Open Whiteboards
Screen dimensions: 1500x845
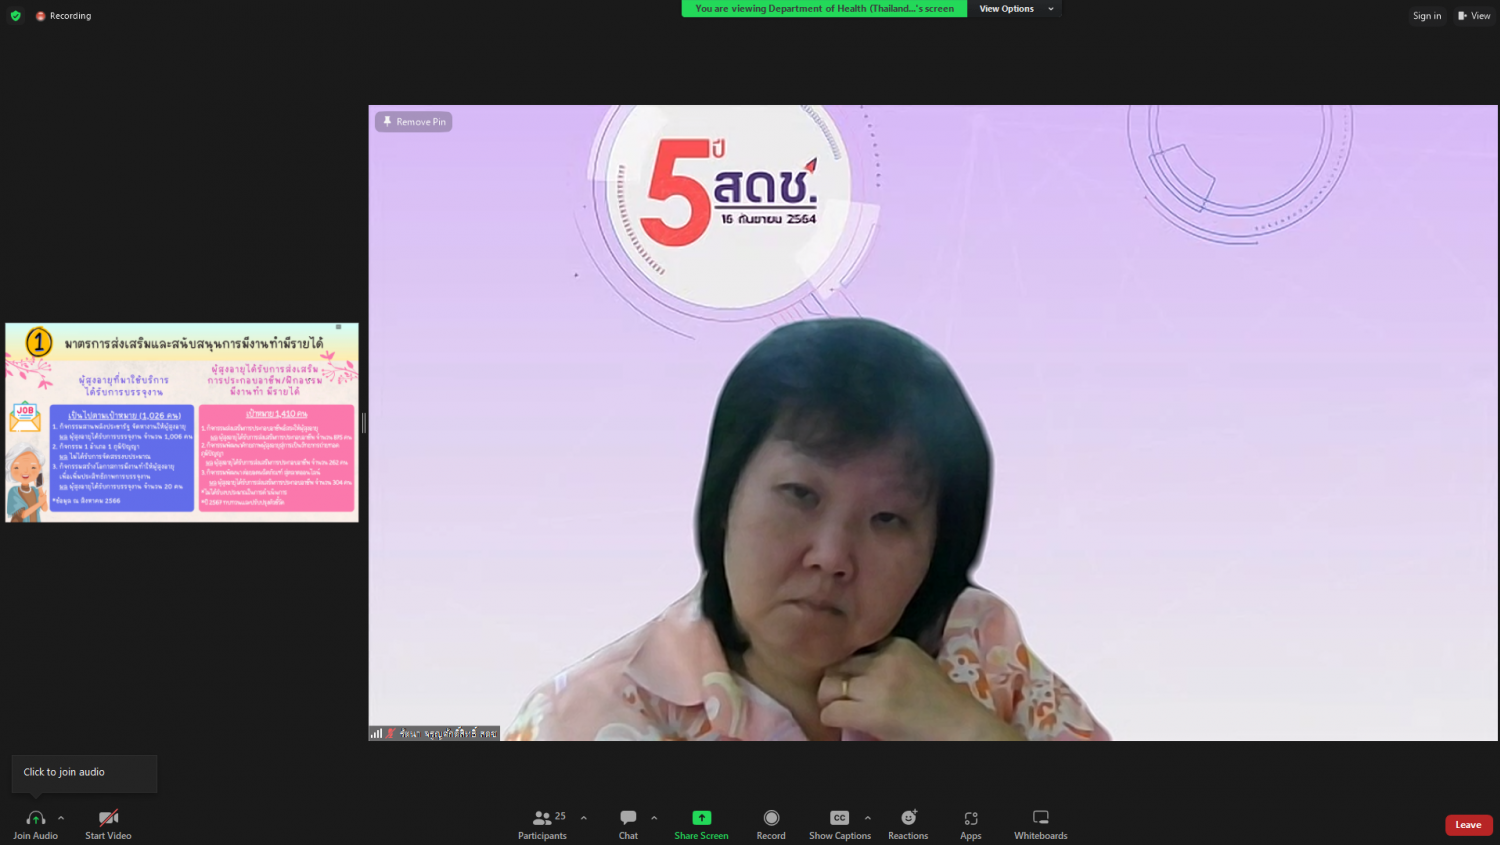(1041, 824)
